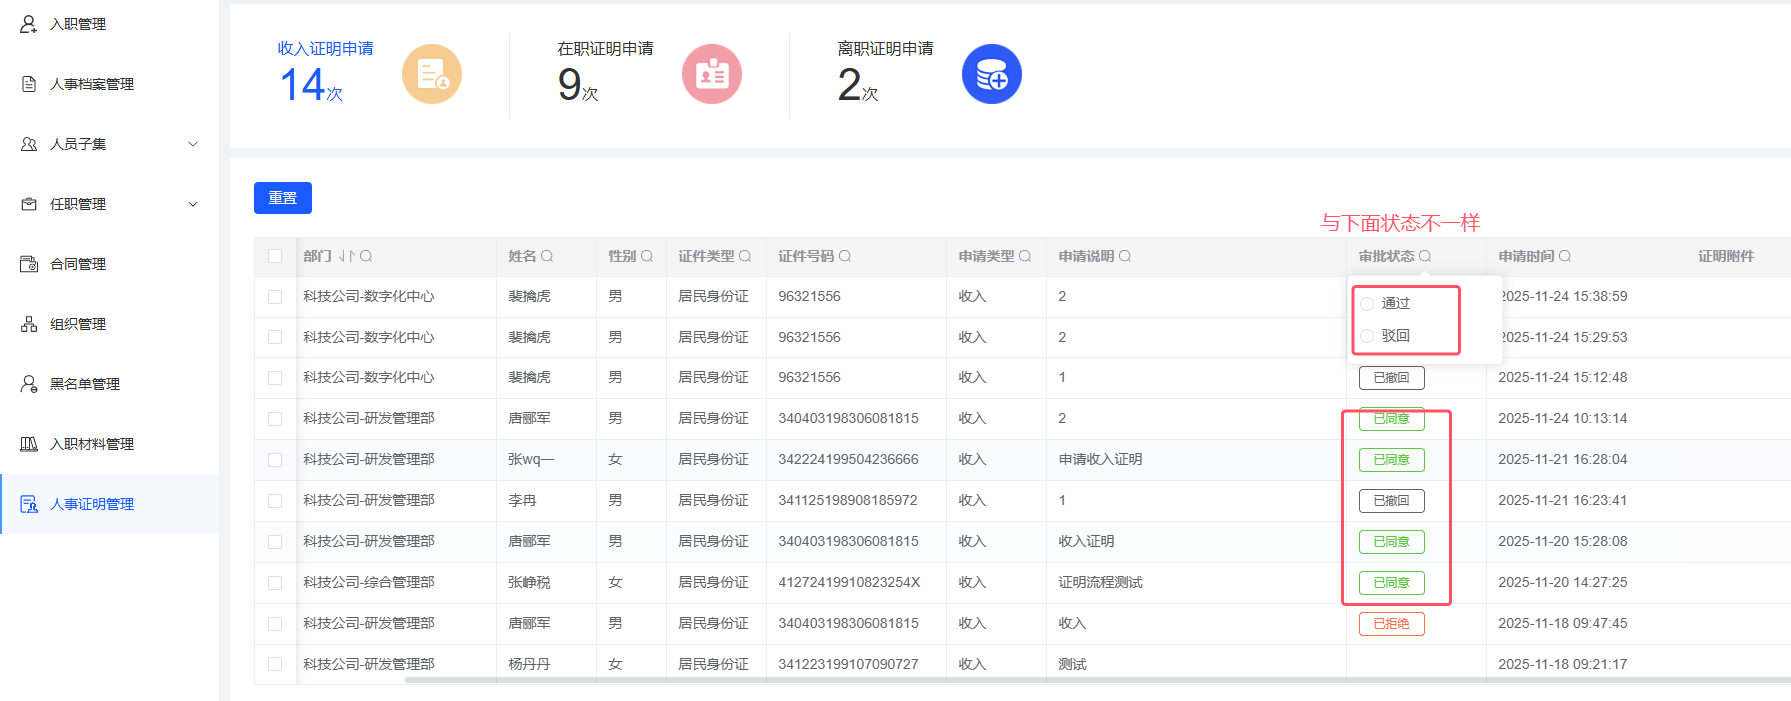Screen dimensions: 1791x701
Task: Open 黑名单管理 in the sidebar
Action: (x=85, y=384)
